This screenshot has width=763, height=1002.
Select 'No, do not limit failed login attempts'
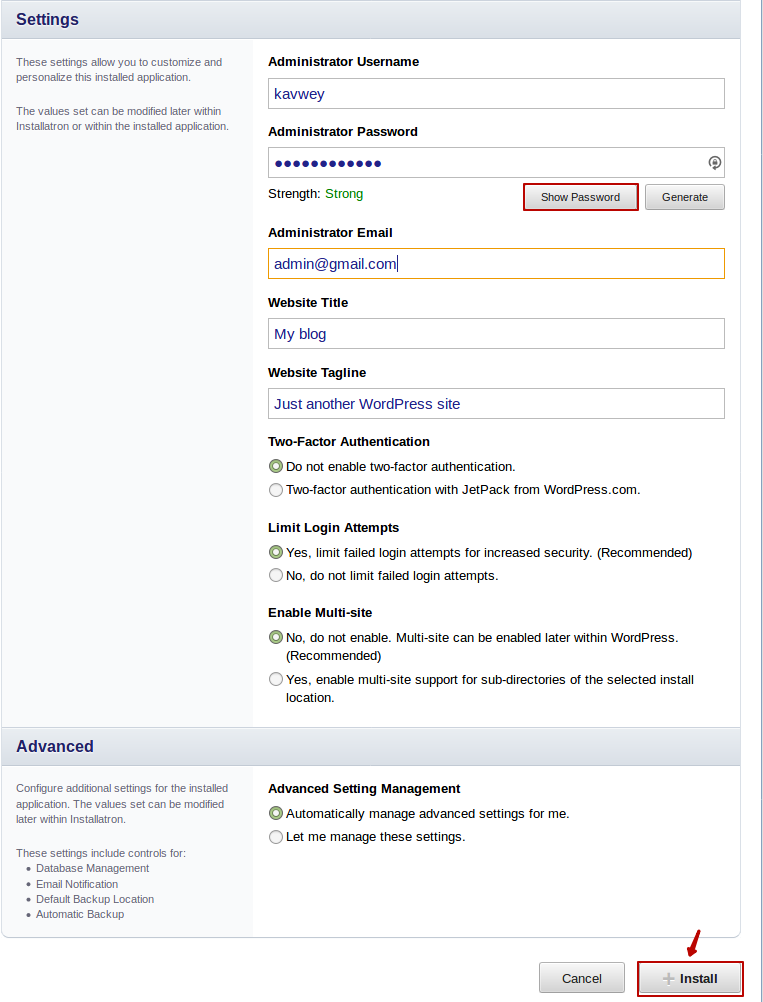point(276,576)
